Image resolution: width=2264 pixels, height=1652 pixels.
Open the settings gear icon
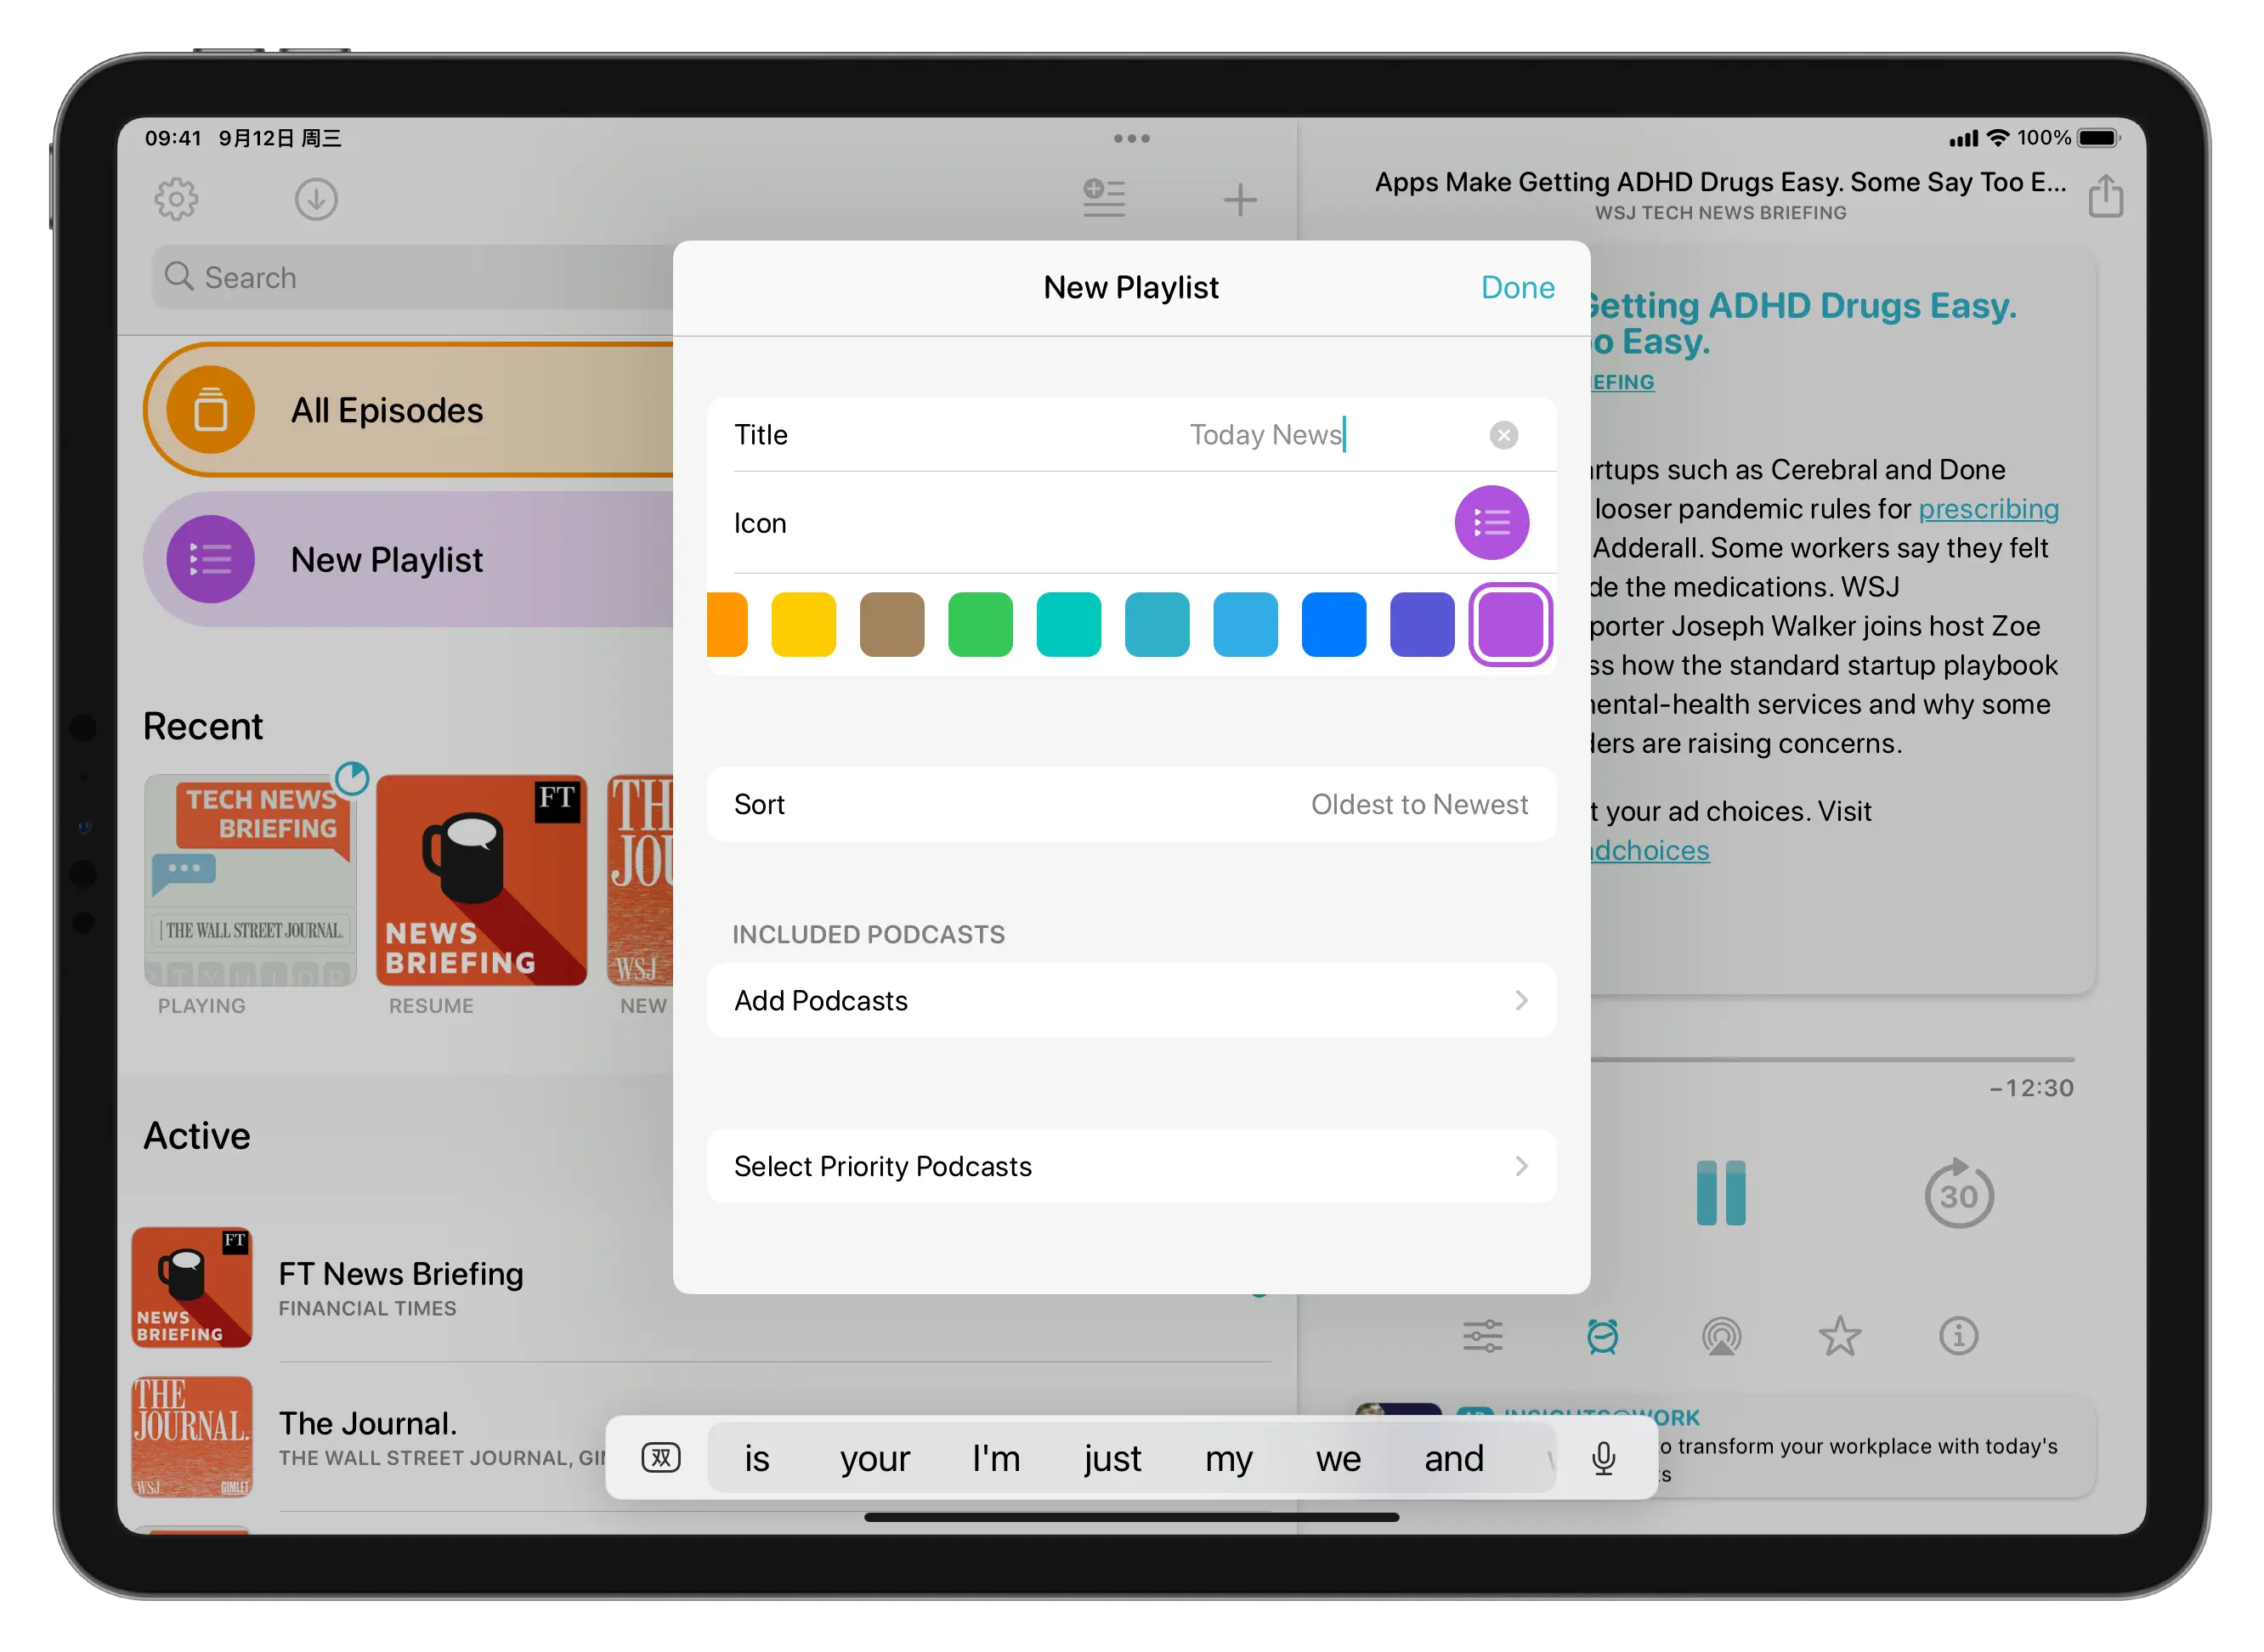click(176, 199)
